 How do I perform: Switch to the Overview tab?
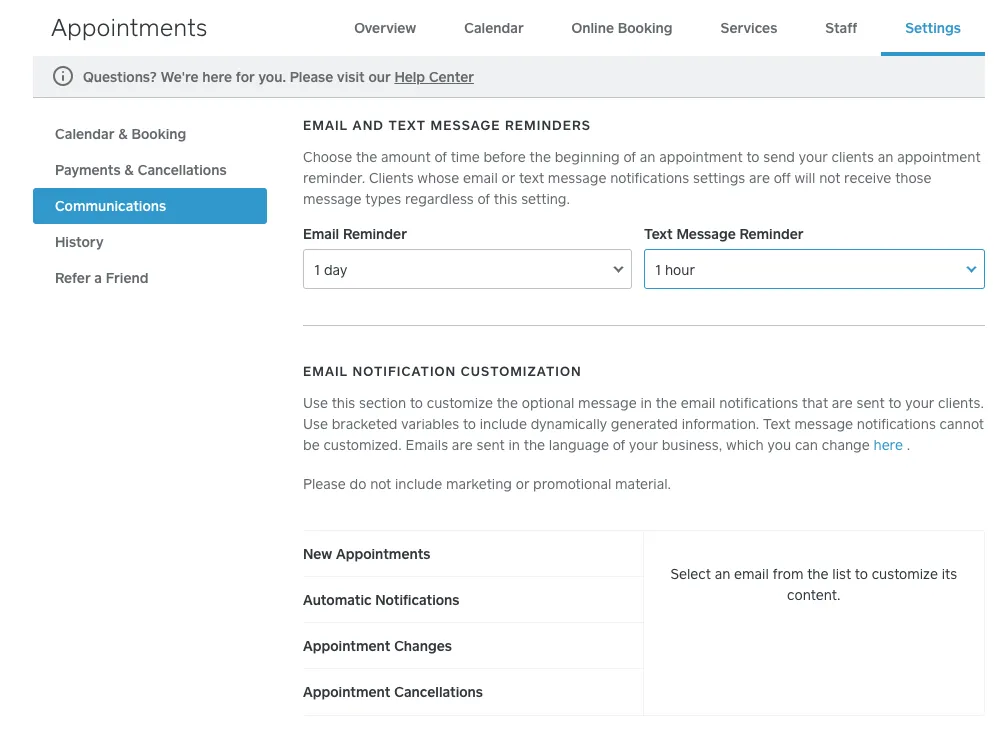tap(385, 29)
